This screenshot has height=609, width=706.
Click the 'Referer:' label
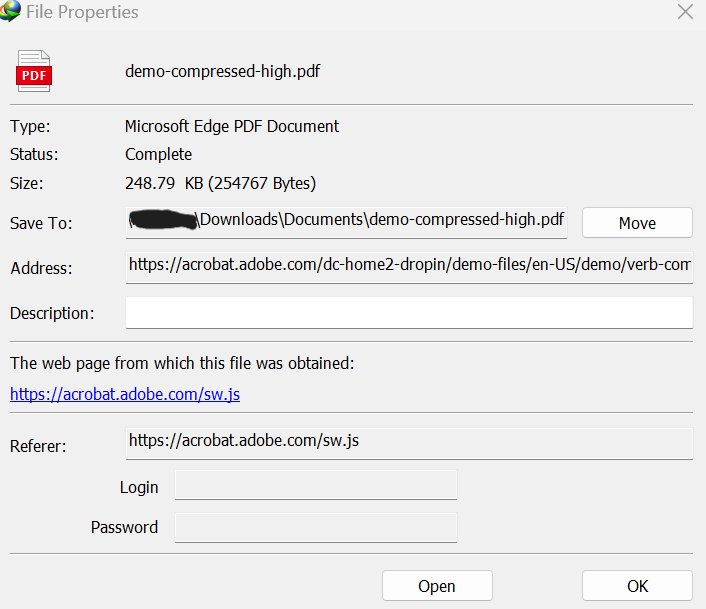[x=38, y=446]
